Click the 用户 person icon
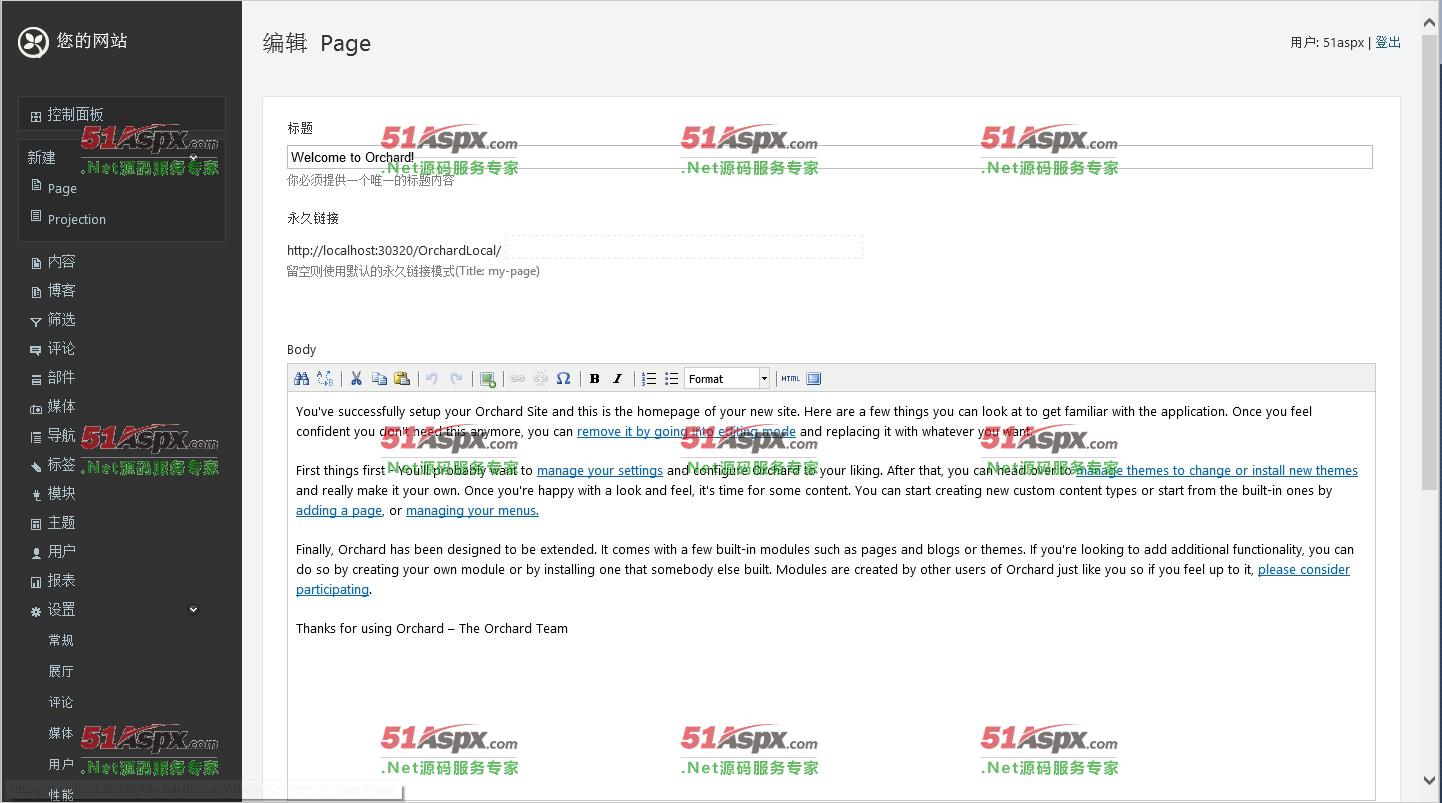 [x=36, y=553]
